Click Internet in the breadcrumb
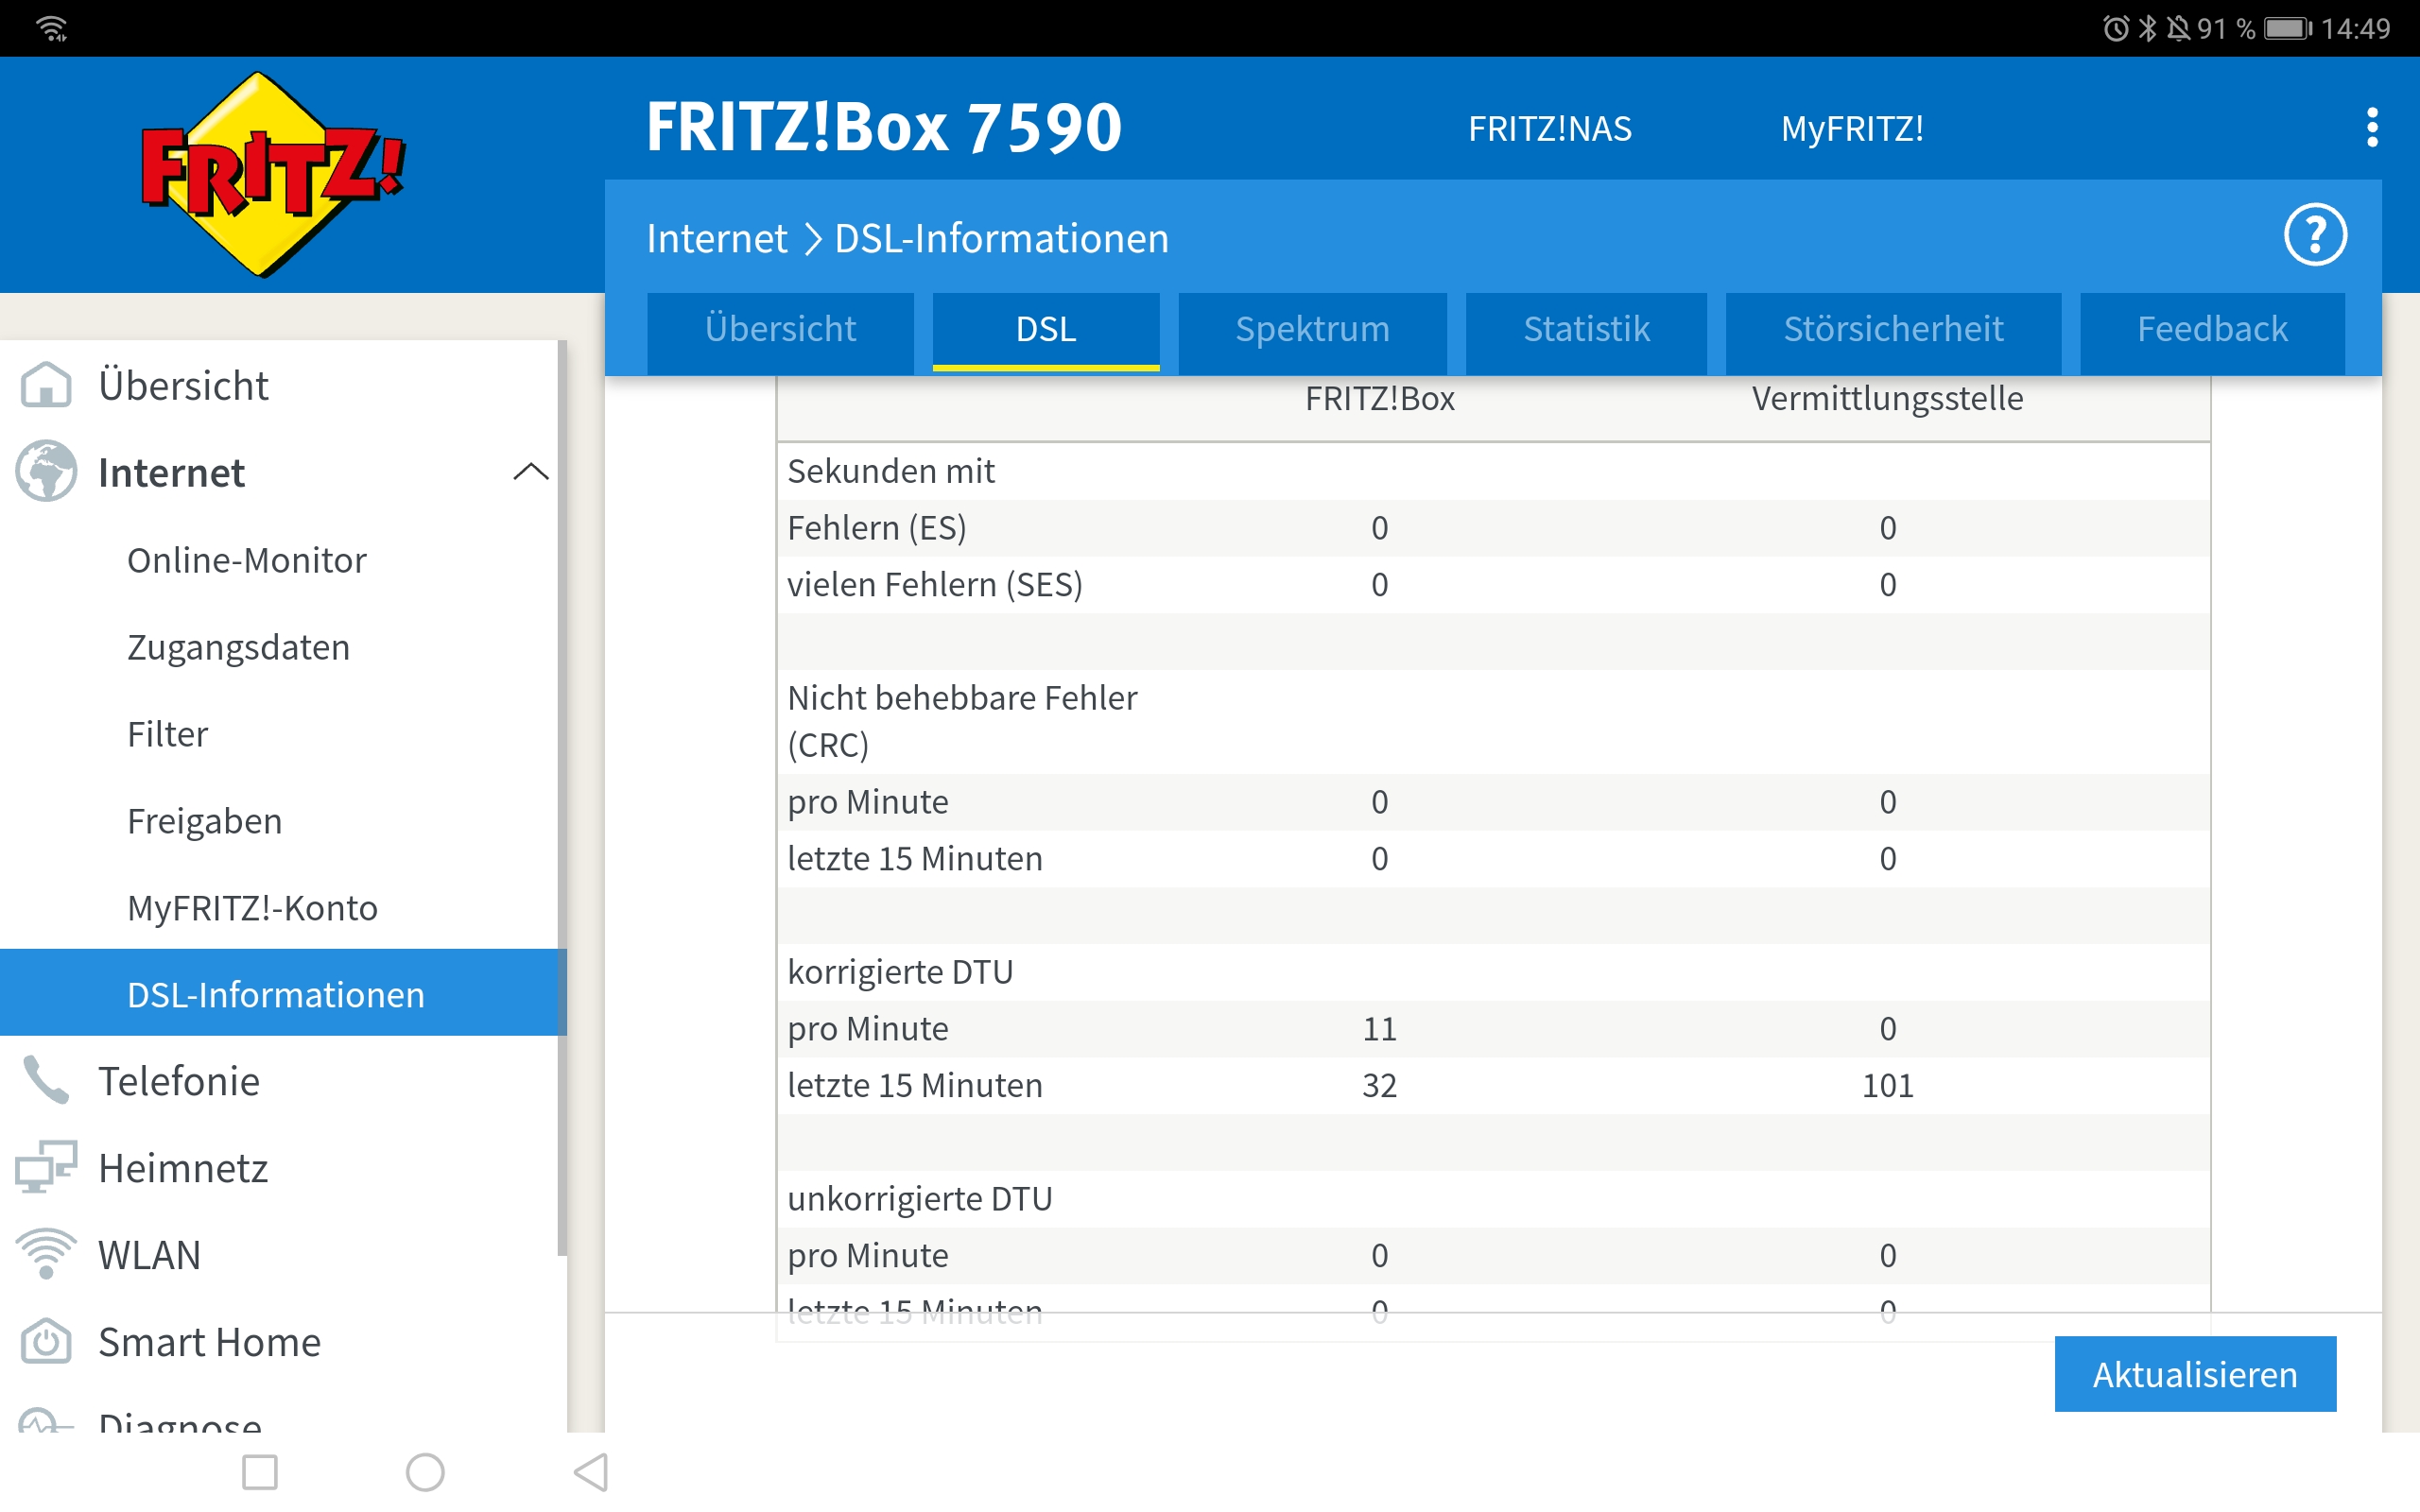Viewport: 2420px width, 1512px height. (x=717, y=239)
